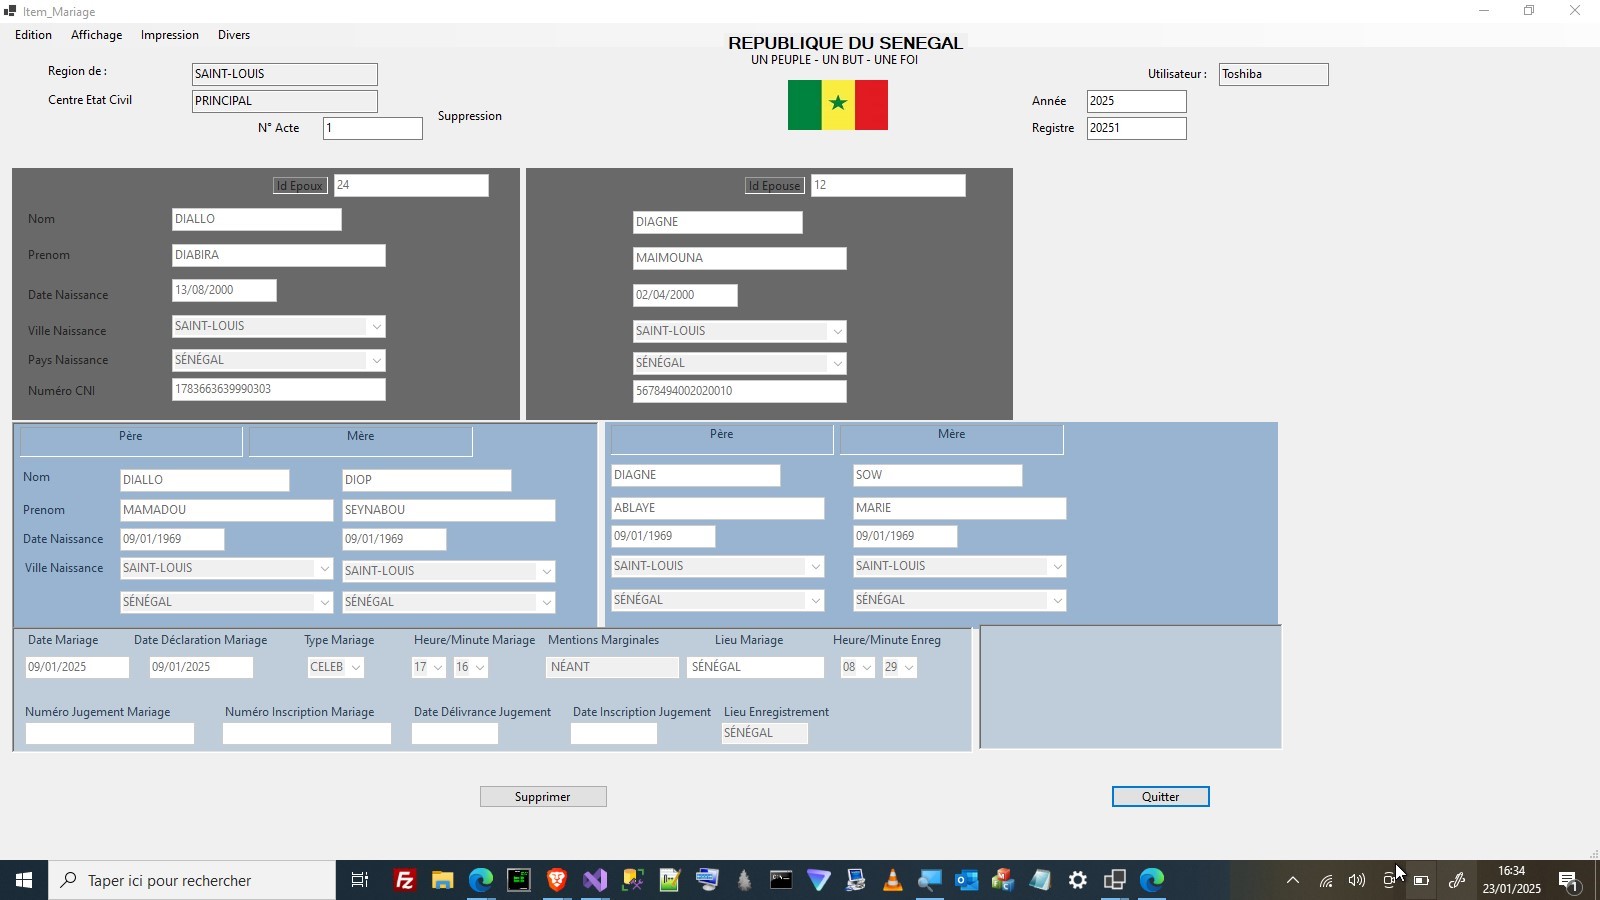
Task: Open VLC media player from the taskbar
Action: pyautogui.click(x=892, y=880)
